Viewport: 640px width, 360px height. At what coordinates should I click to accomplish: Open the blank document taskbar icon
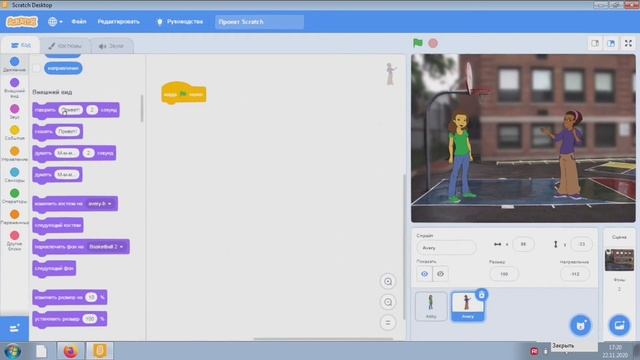point(41,351)
